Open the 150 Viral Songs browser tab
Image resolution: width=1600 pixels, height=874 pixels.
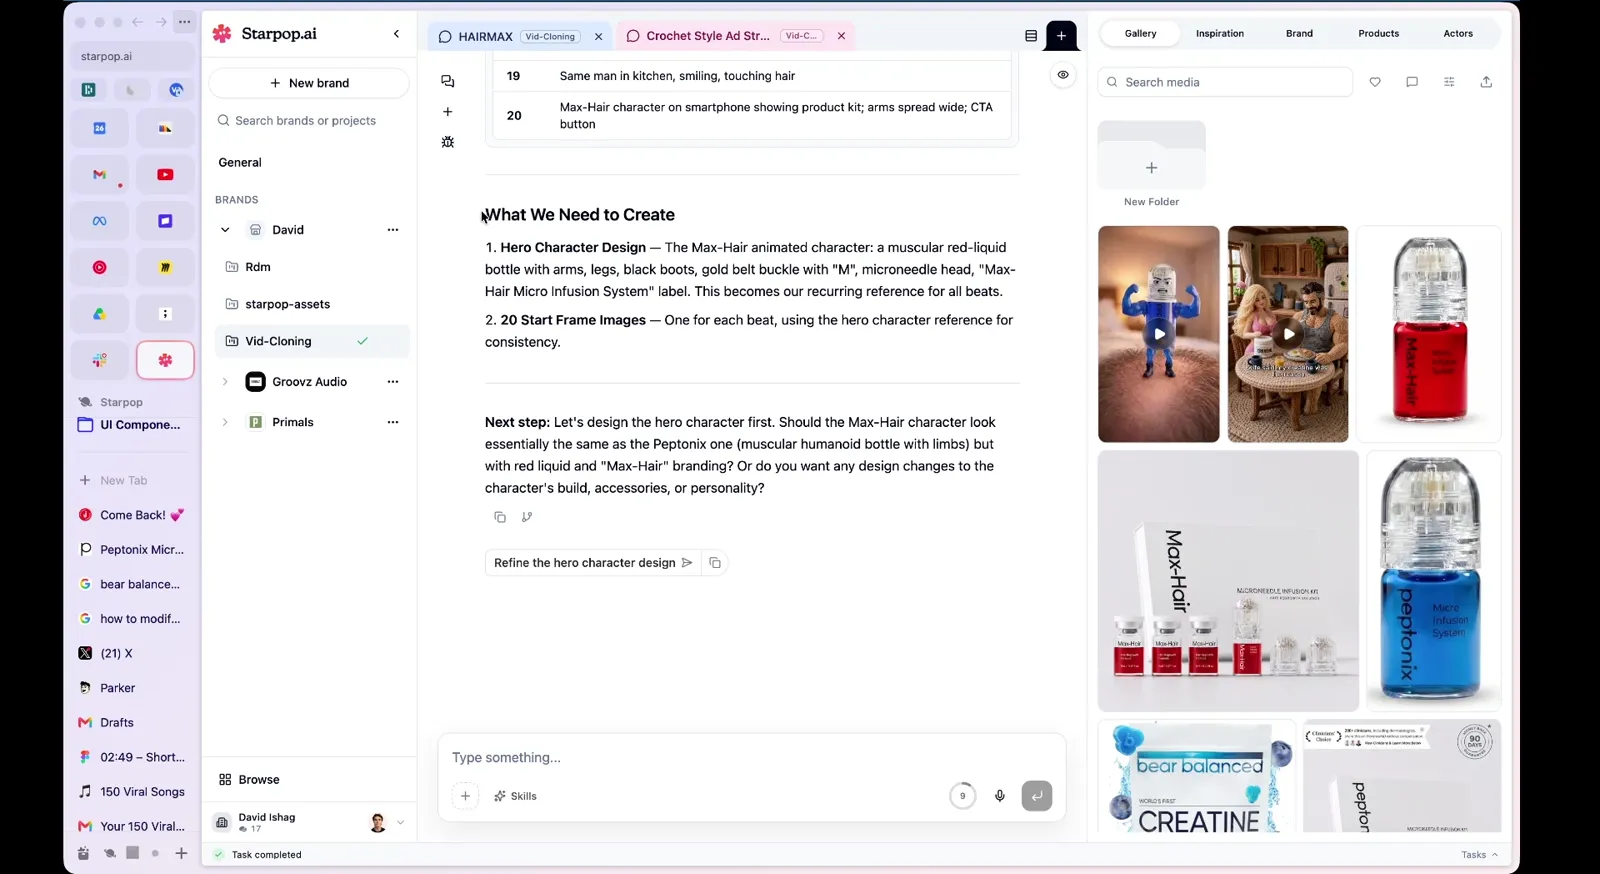pos(132,791)
